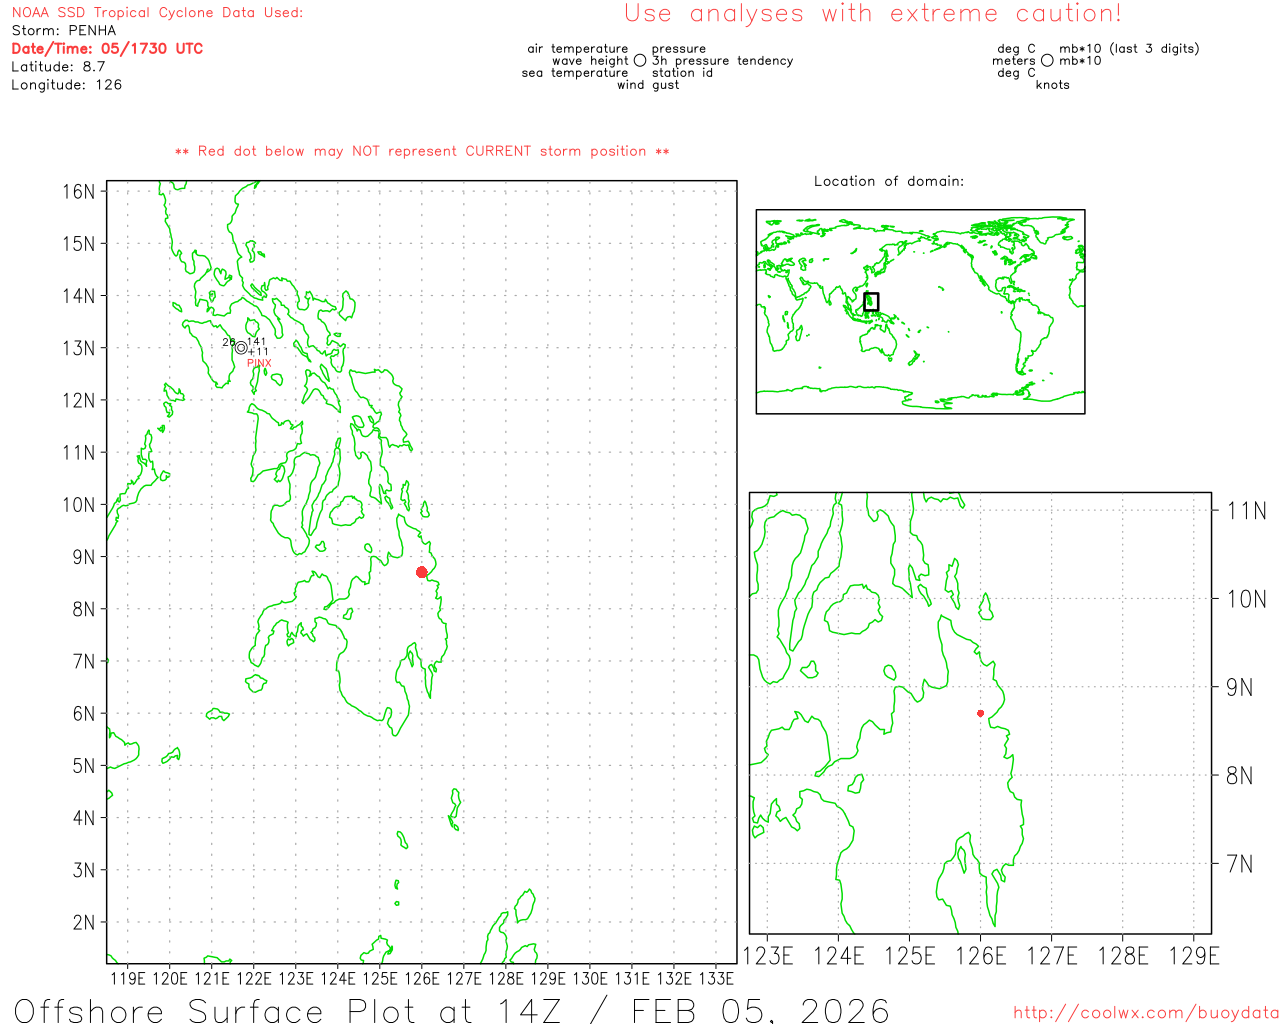Click the red storm dot on main map
Viewport: 1280px width, 1024px height.
point(421,572)
